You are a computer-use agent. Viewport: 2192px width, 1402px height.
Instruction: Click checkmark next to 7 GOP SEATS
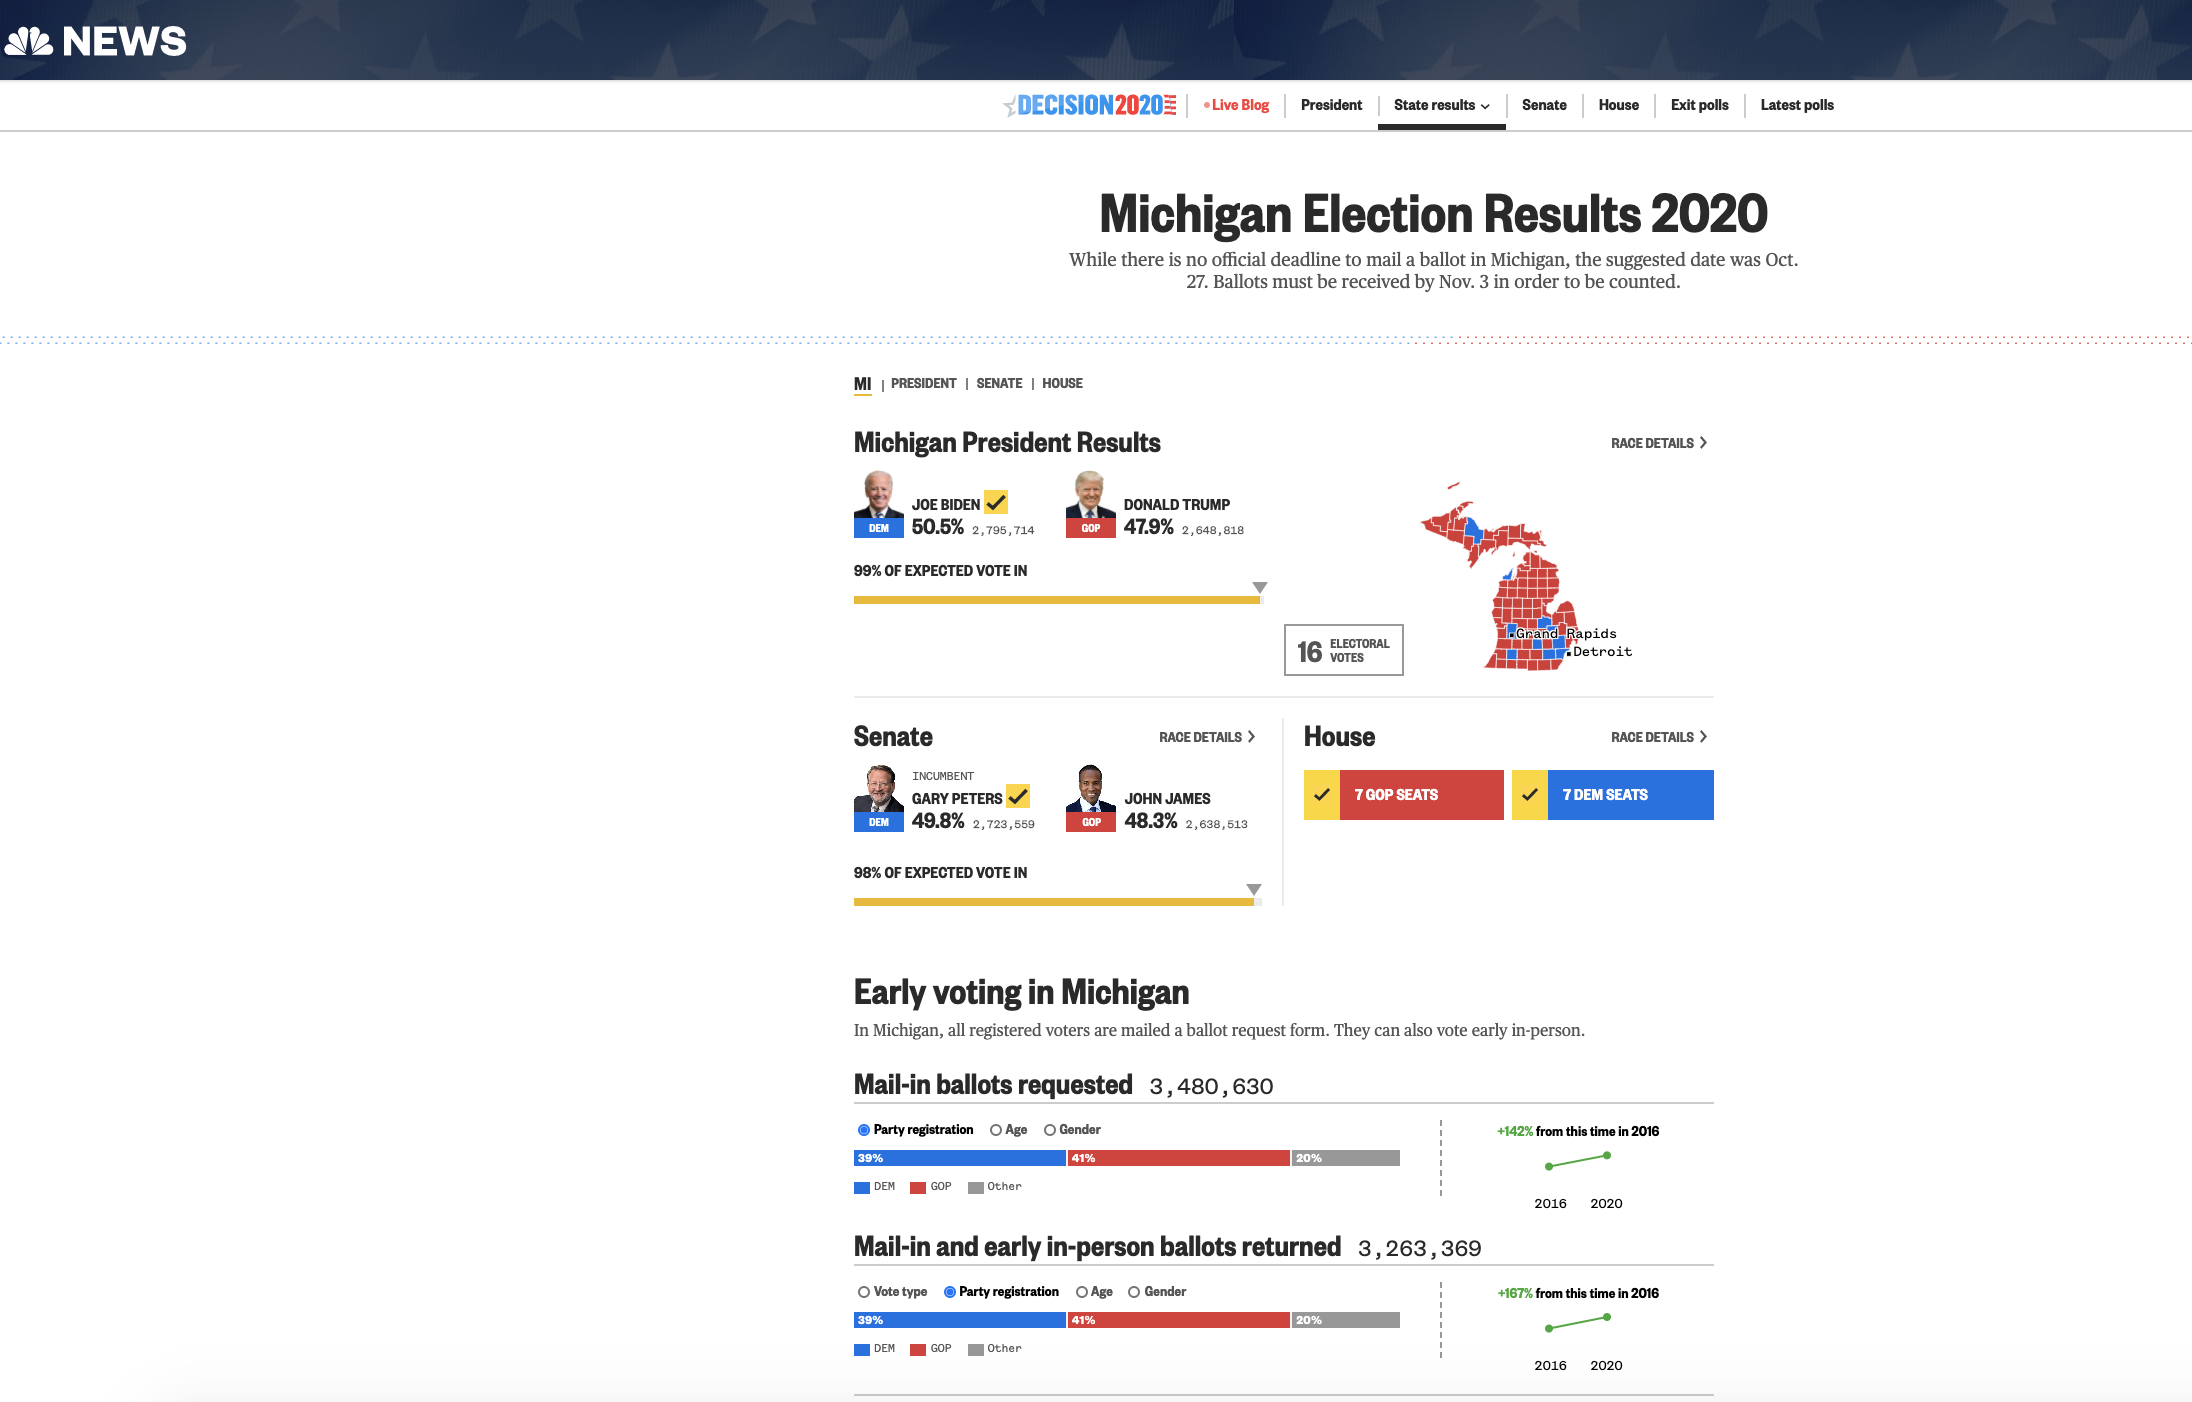[1322, 795]
